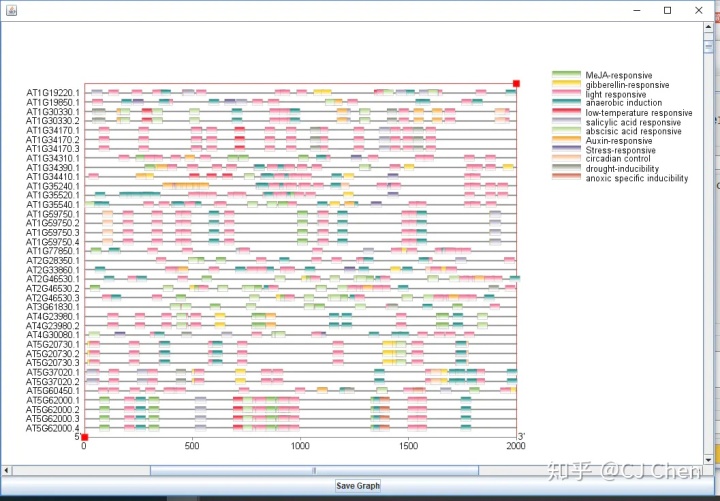720x501 pixels.
Task: Click gene label AT1G19220.1
Action: point(53,93)
